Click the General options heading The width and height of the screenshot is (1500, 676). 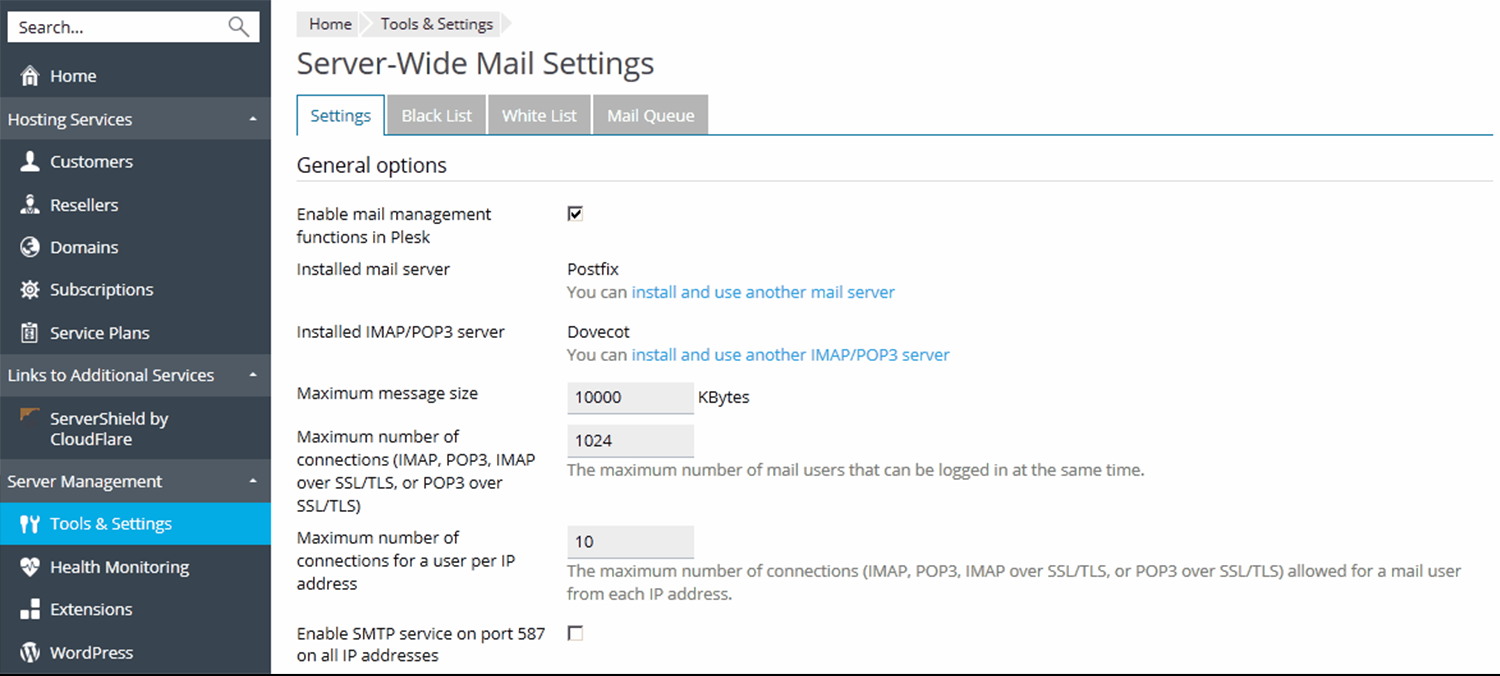(372, 165)
